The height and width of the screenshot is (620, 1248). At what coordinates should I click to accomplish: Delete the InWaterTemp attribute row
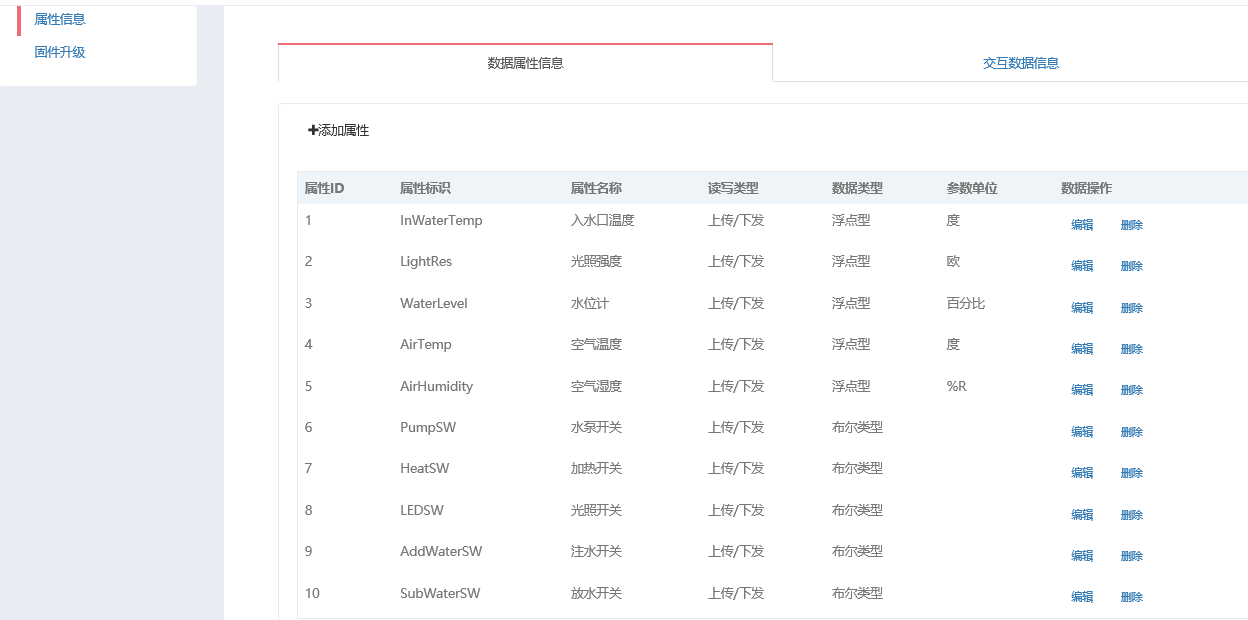pos(1131,225)
